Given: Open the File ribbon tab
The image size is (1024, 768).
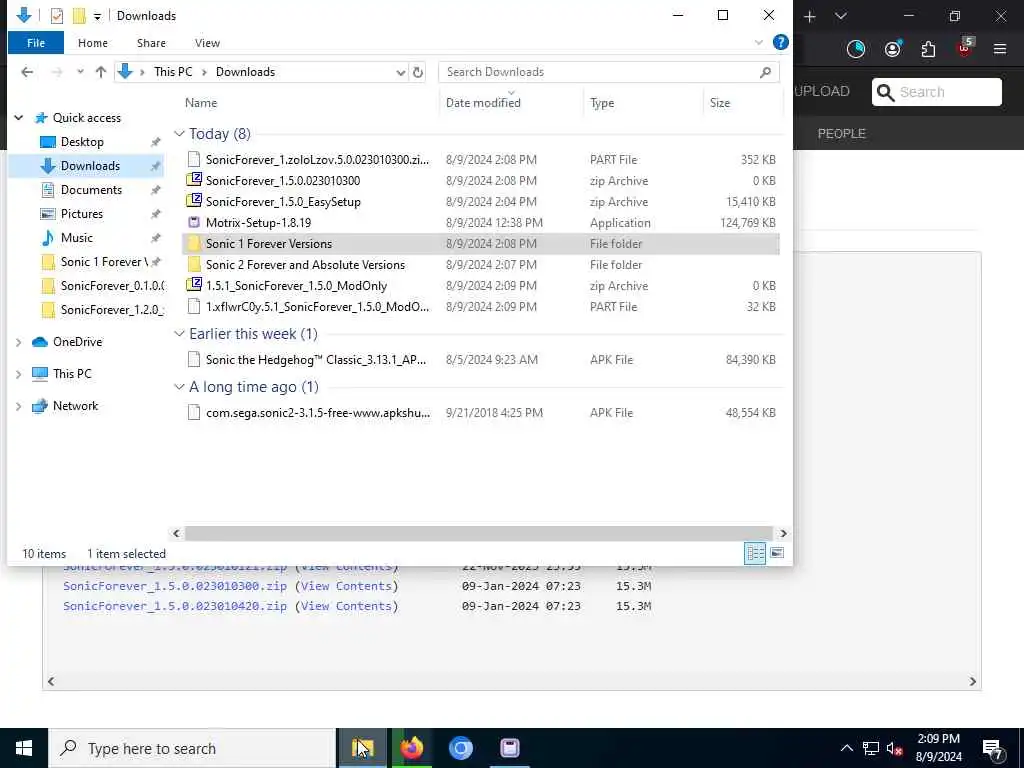Looking at the screenshot, I should click(x=36, y=43).
